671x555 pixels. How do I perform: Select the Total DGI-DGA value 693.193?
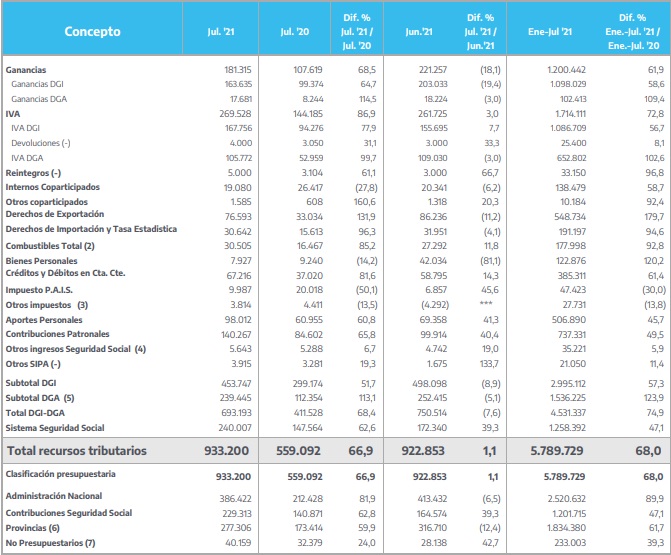tap(235, 413)
